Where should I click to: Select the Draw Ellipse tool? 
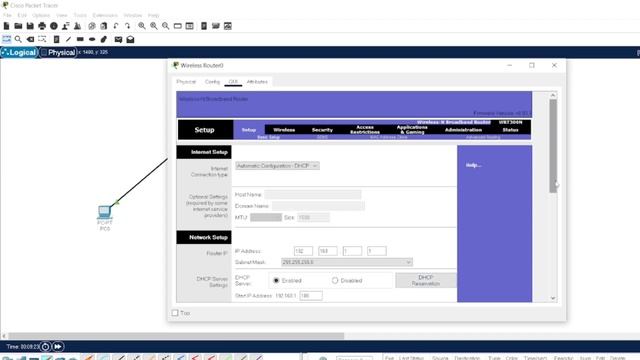click(92, 39)
